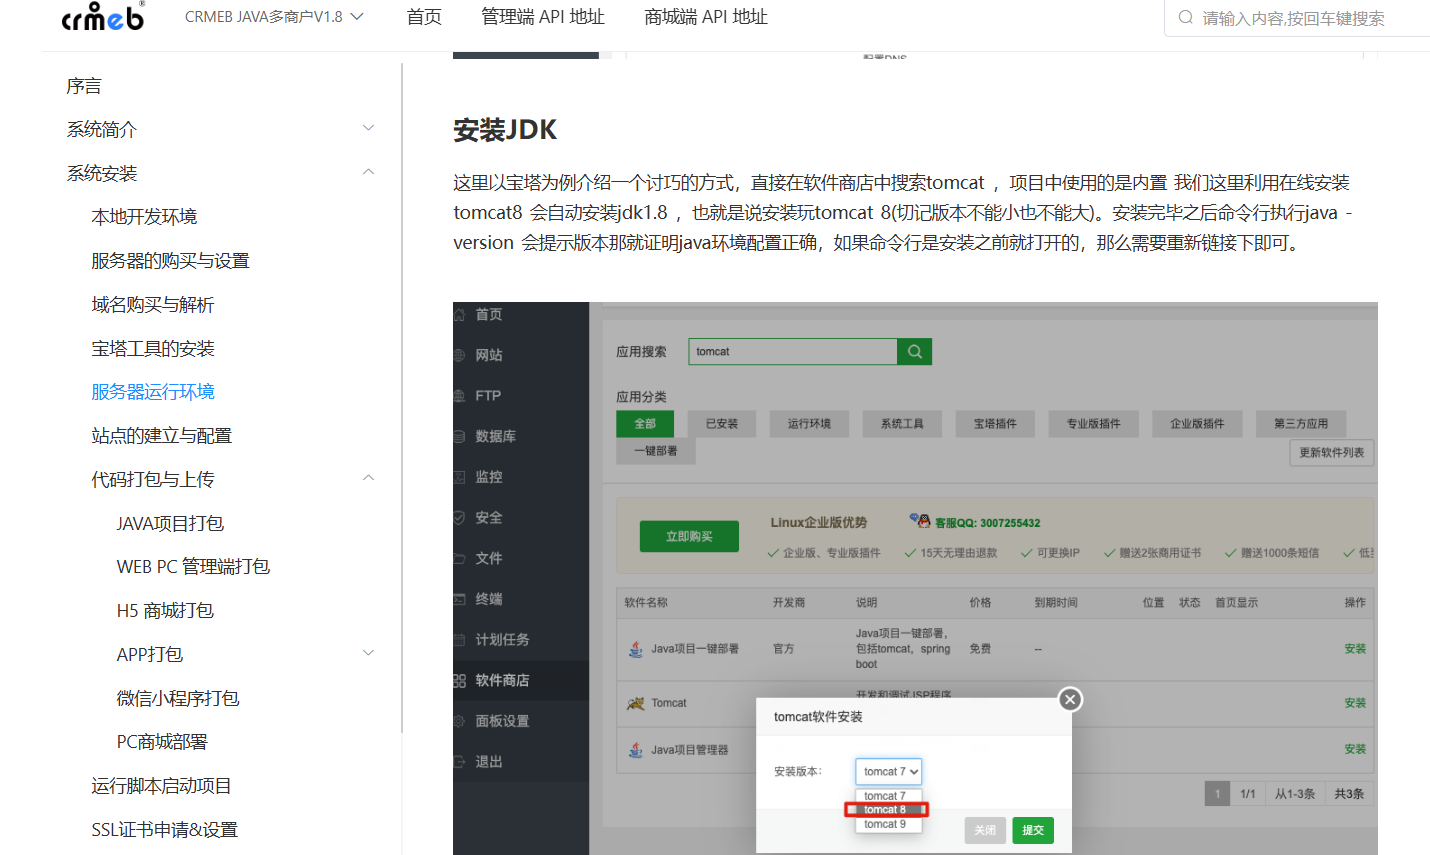Click the search magnifier icon in header
The image size is (1430, 855).
1185,17
